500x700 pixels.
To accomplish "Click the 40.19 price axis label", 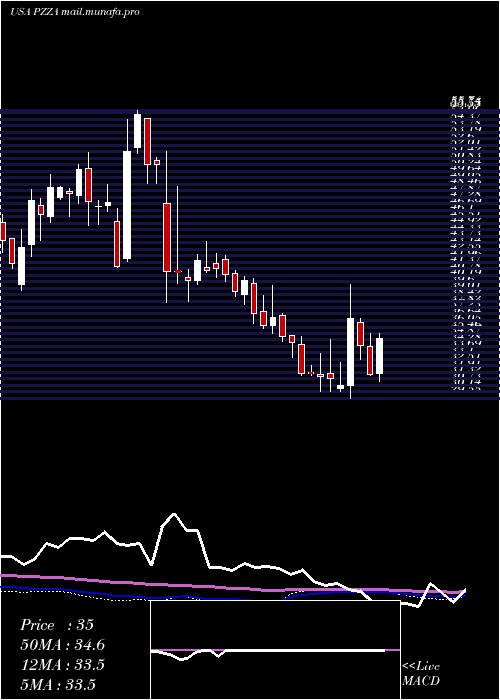I will pos(466,272).
